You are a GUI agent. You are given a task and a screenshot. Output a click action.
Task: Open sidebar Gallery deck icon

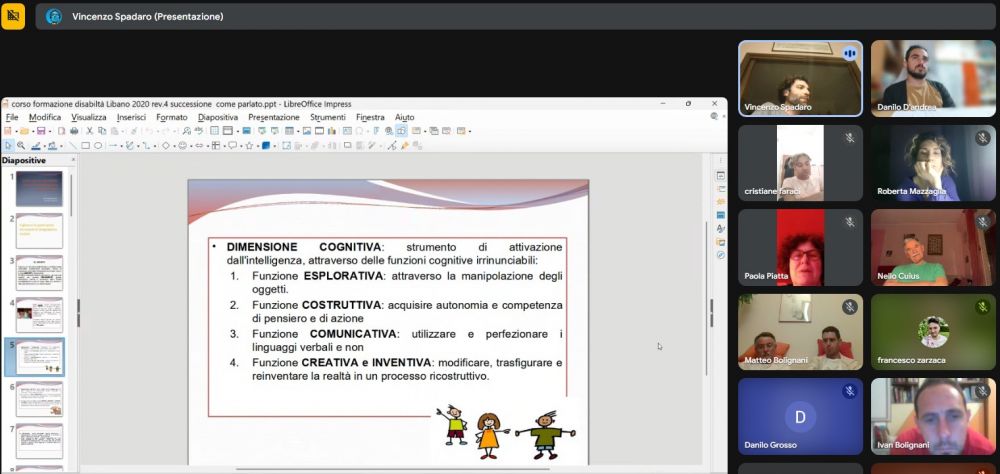(x=721, y=242)
